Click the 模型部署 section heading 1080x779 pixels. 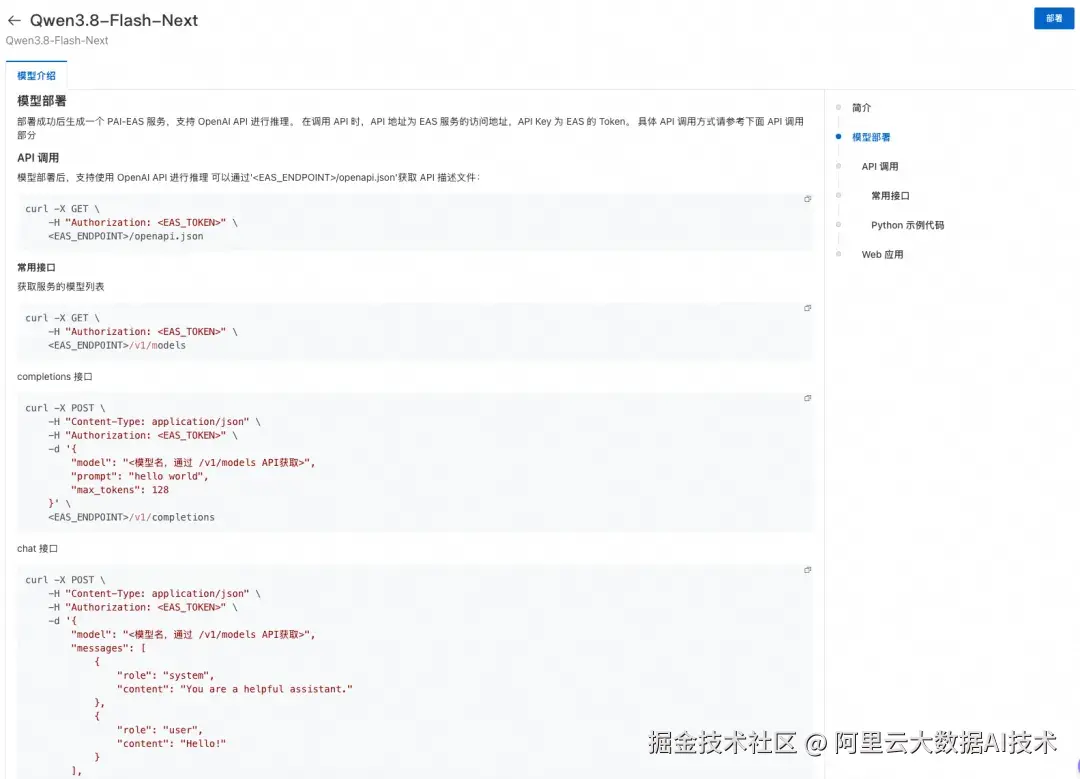point(41,101)
